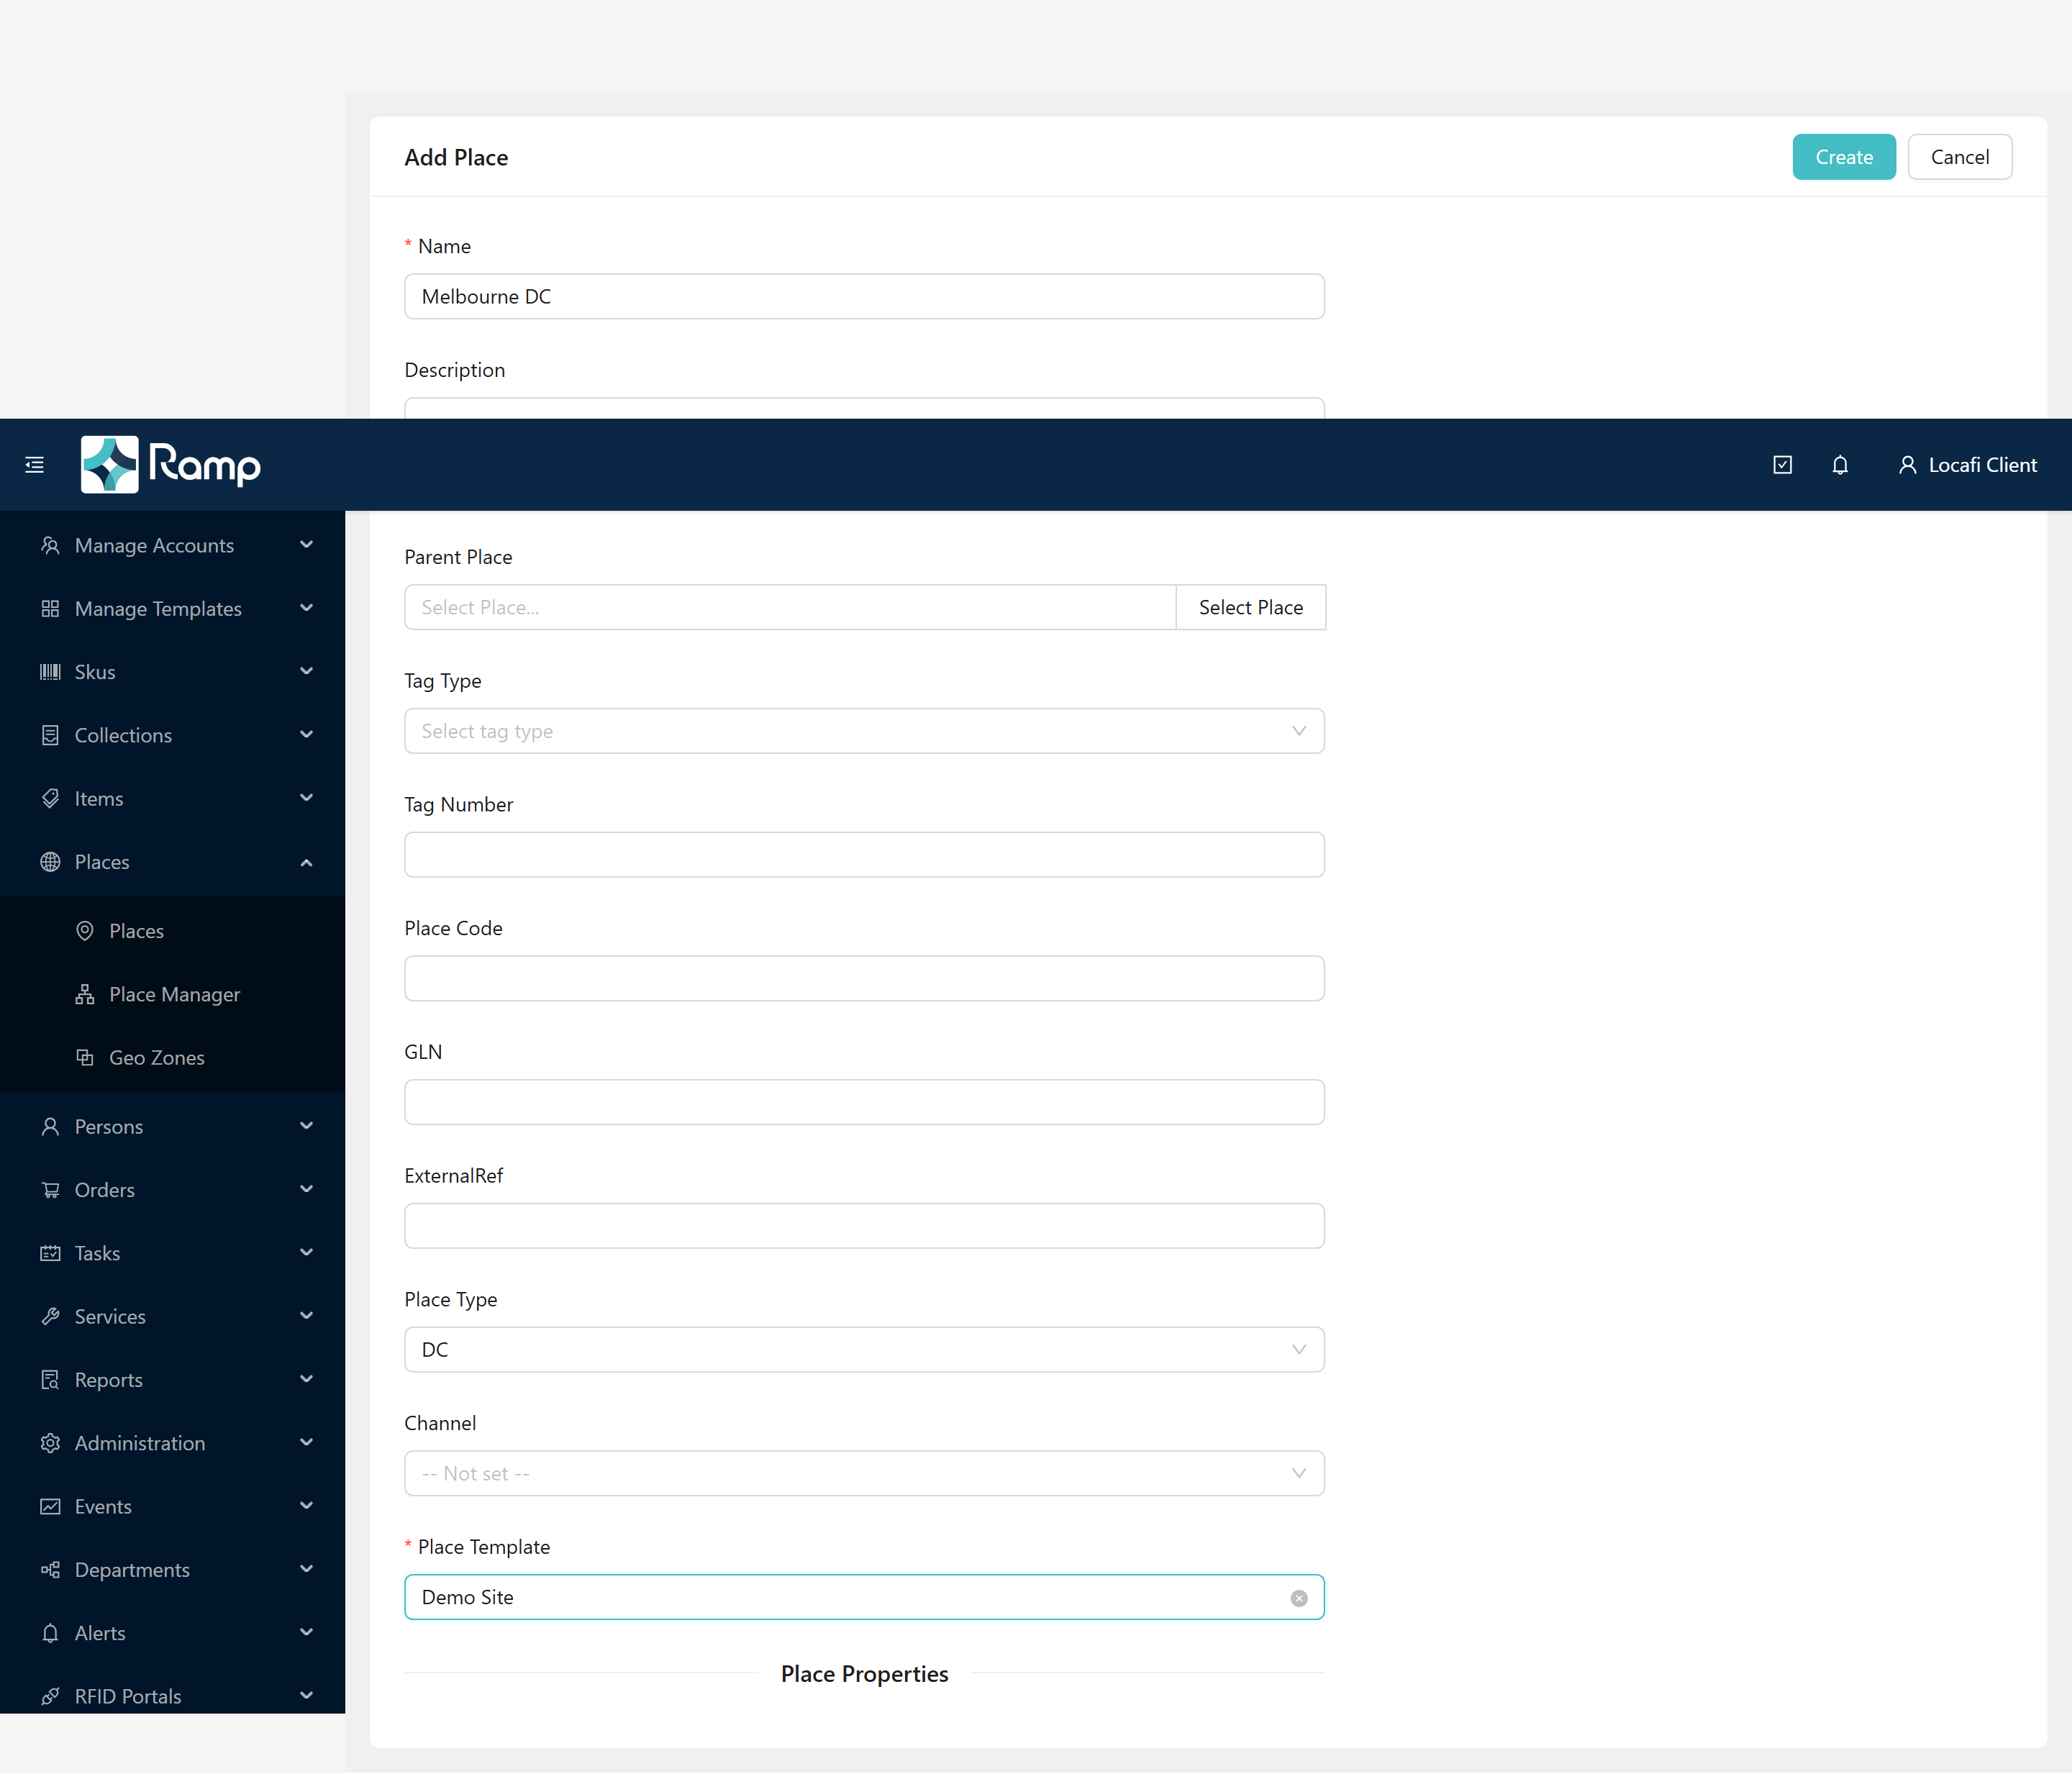
Task: Click the Skus barcode icon
Action: click(50, 672)
